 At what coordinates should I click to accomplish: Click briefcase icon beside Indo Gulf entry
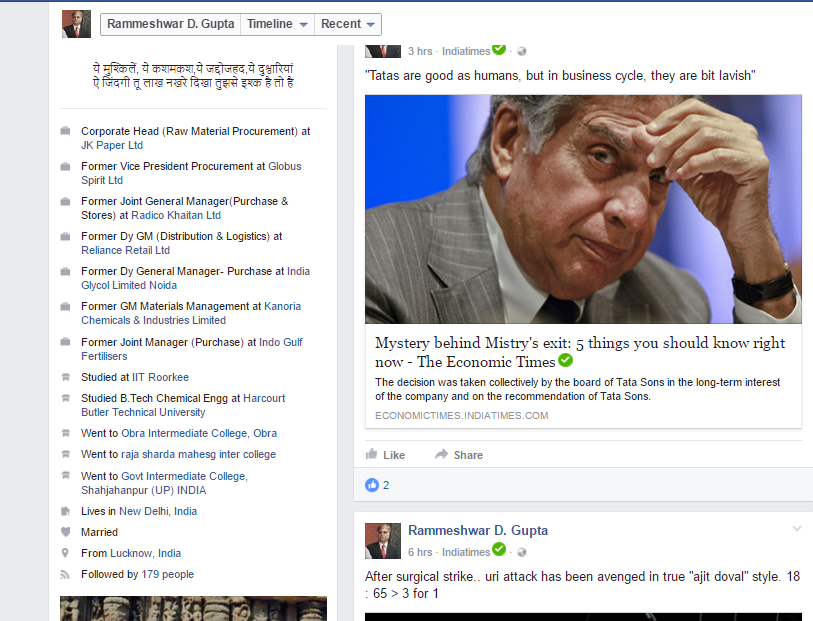point(65,342)
